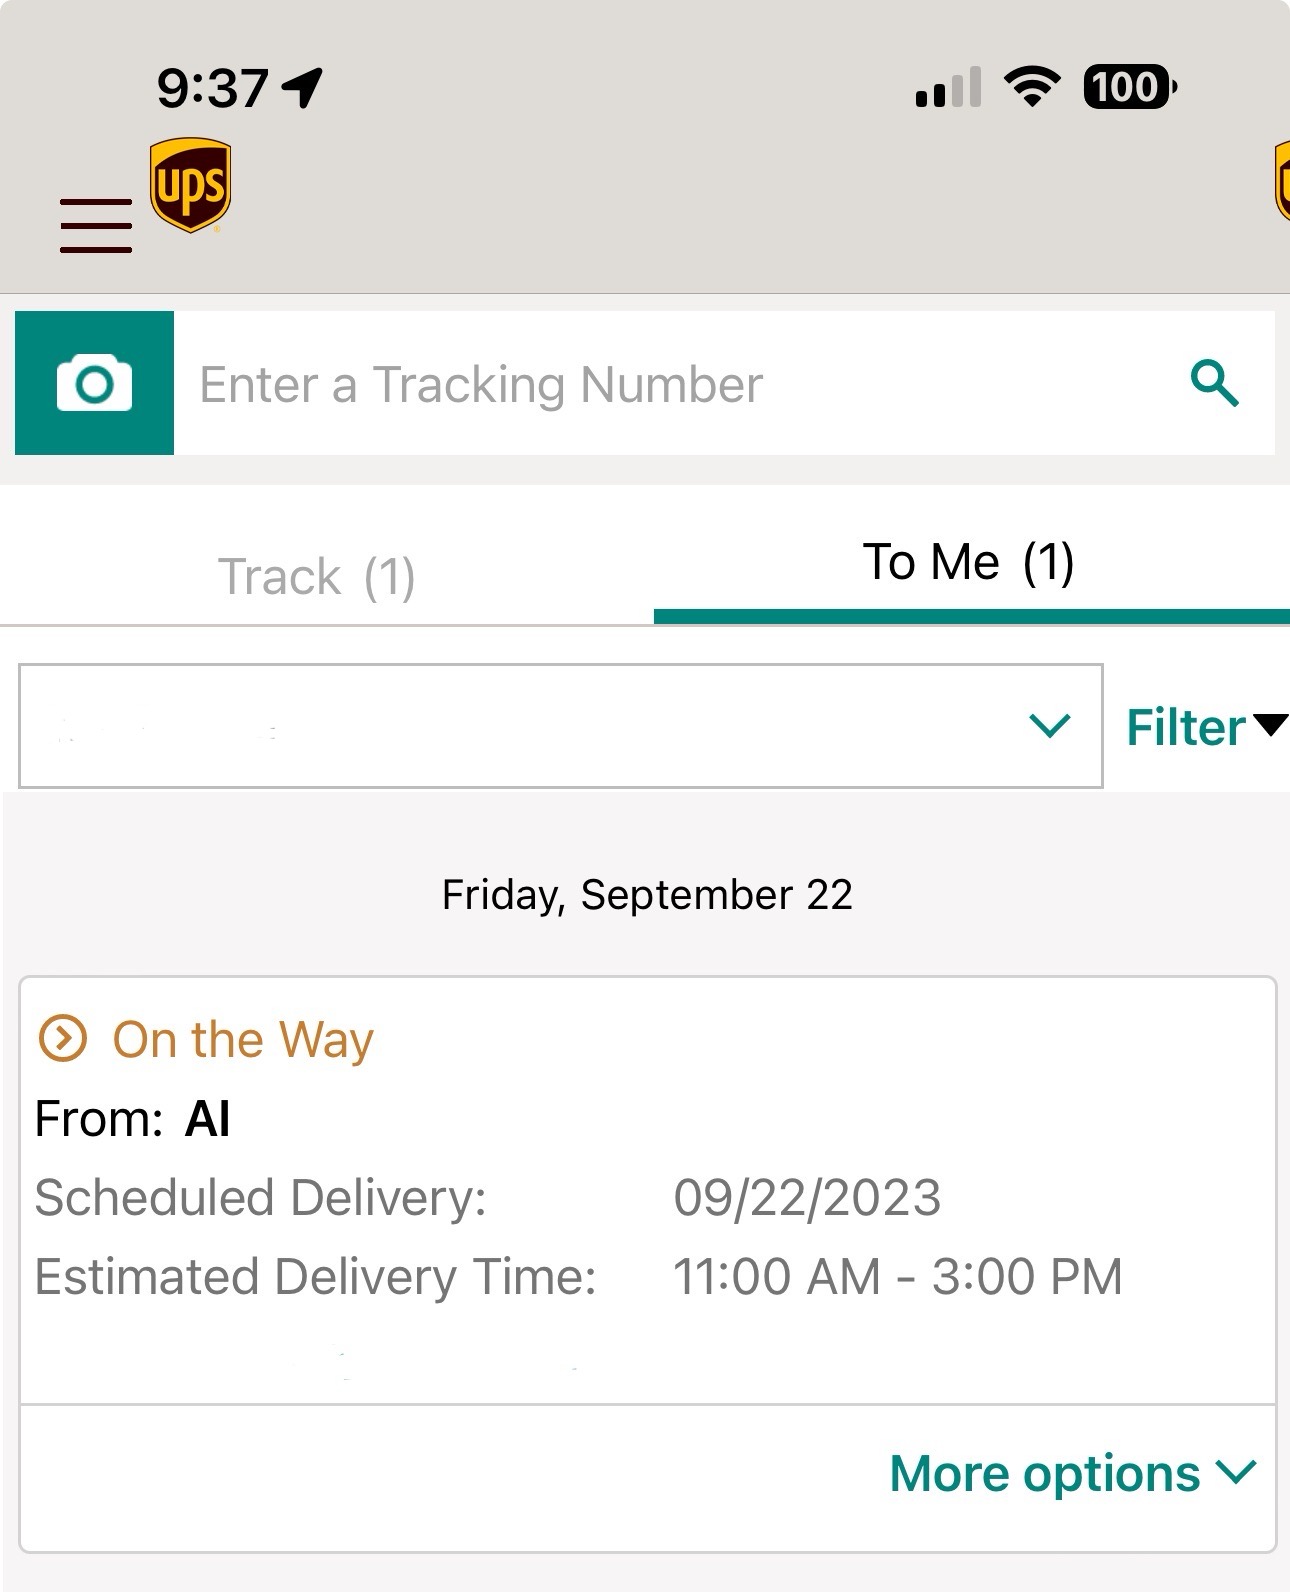Tap the Friday, September 22 date header
Image resolution: width=1290 pixels, height=1592 pixels.
point(647,895)
